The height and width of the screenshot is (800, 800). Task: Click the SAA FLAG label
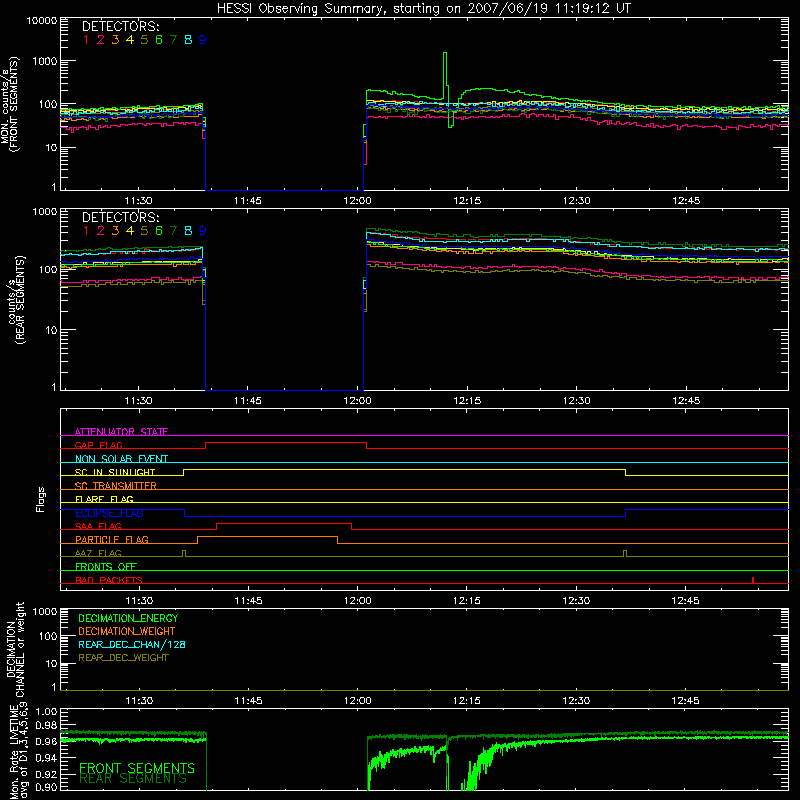point(98,526)
